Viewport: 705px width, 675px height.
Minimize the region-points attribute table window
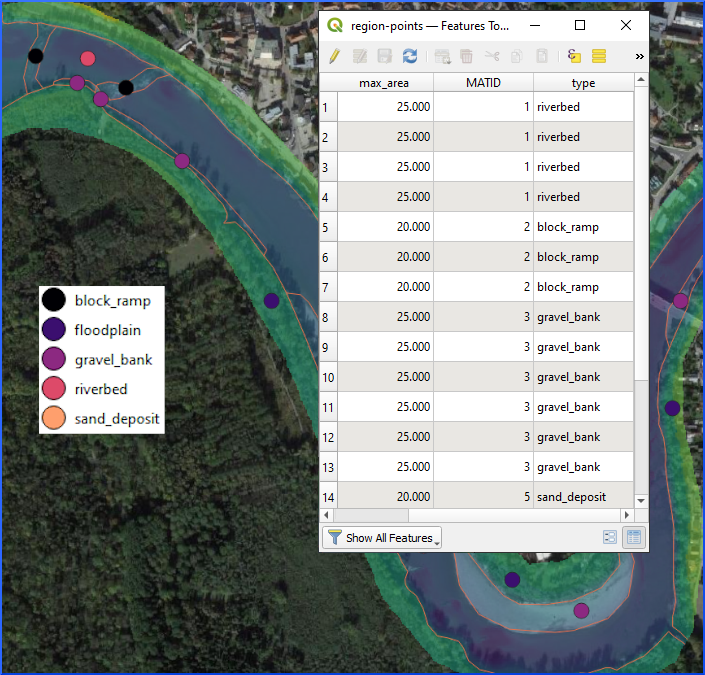pyautogui.click(x=535, y=25)
